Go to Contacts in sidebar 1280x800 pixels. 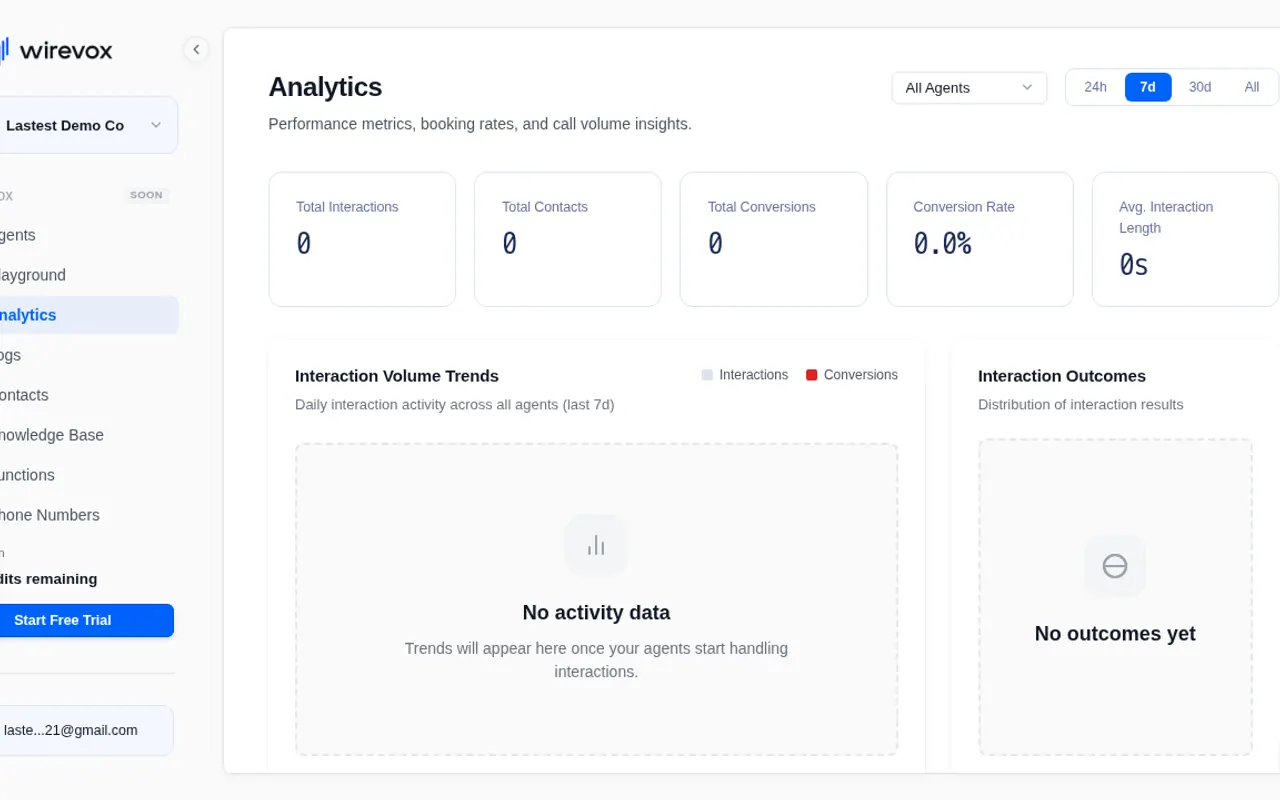click(x=88, y=395)
